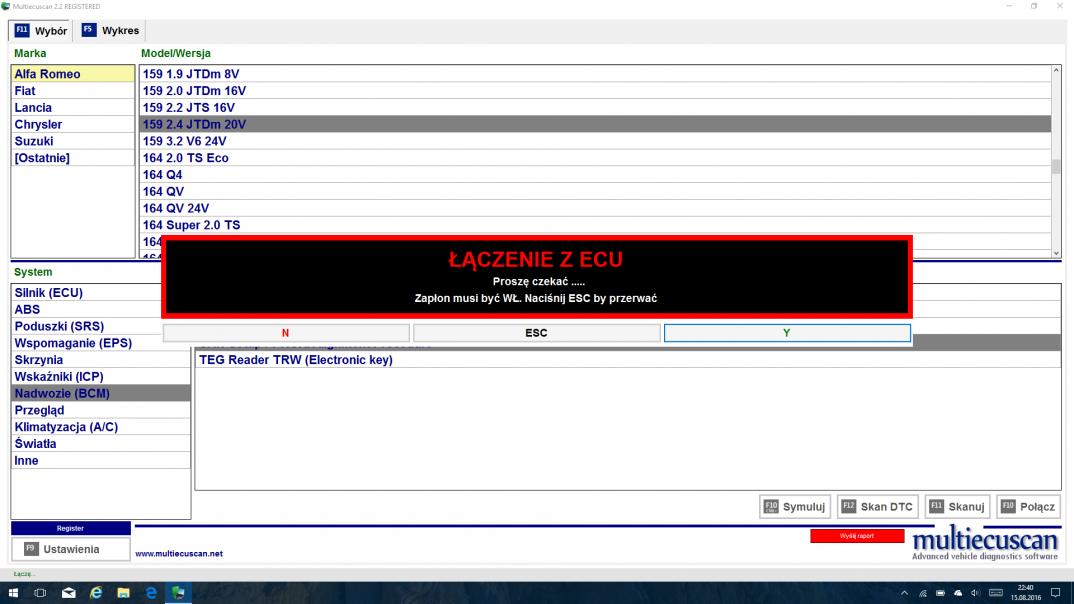
Task: Select Nadwozie (BCM) system
Action: [x=101, y=393]
